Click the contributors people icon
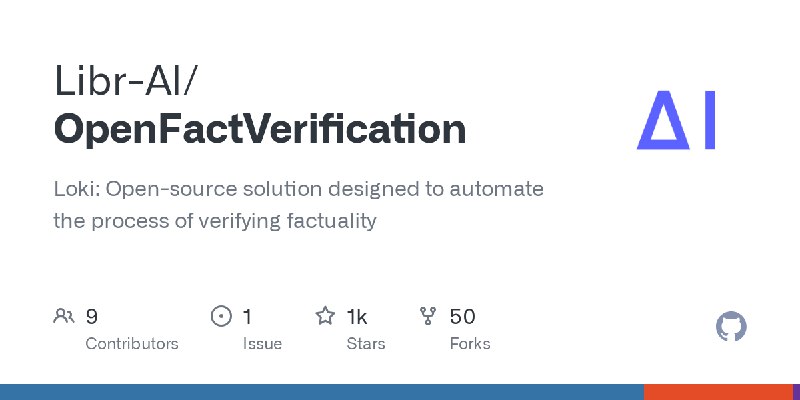The width and height of the screenshot is (800, 400). [64, 316]
